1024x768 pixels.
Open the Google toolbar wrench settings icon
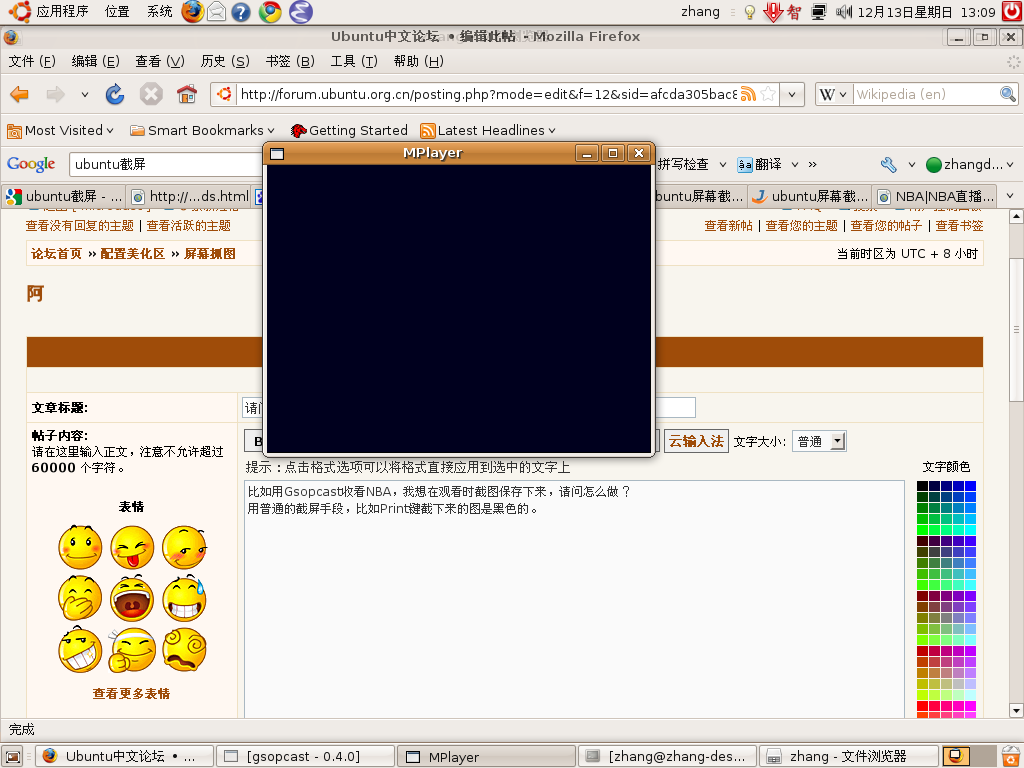(x=888, y=165)
